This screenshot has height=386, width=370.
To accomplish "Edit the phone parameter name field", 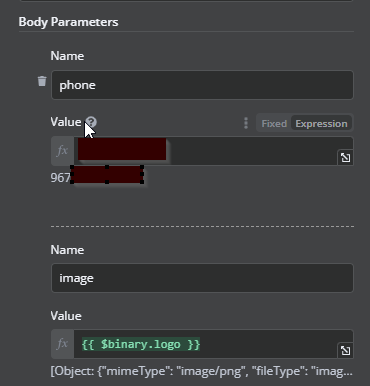I will click(x=202, y=85).
